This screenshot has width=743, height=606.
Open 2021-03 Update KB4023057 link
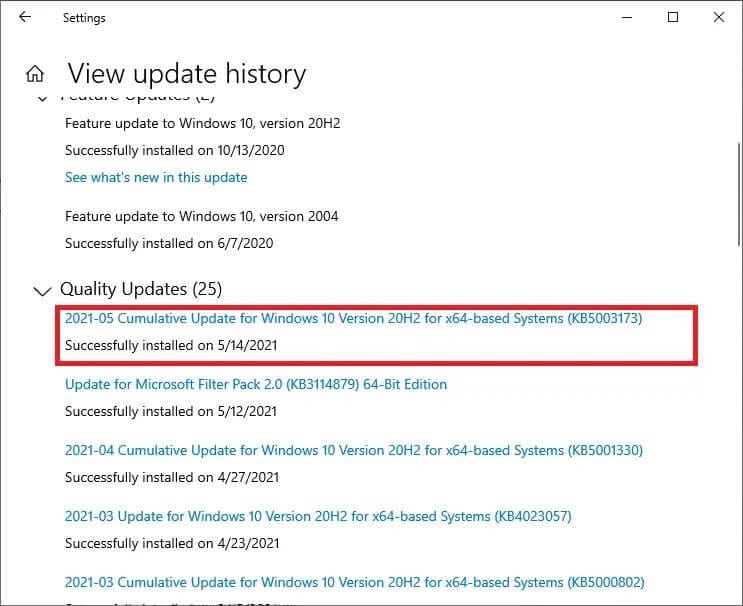pyautogui.click(x=318, y=516)
